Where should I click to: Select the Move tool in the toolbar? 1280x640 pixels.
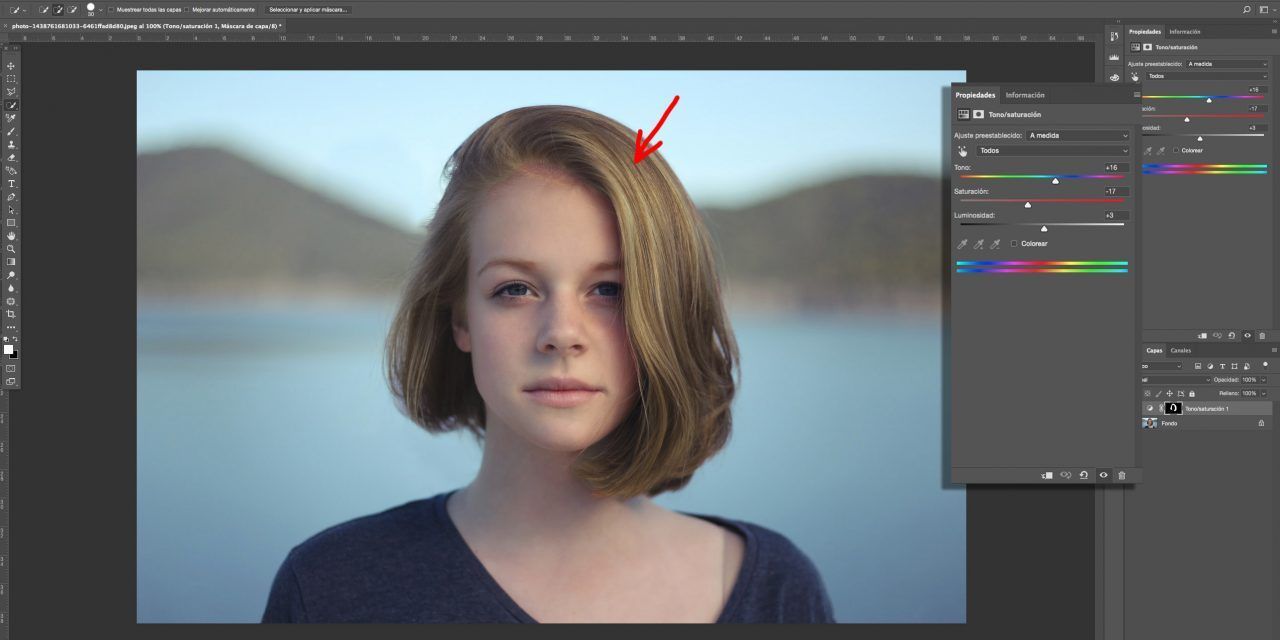11,66
